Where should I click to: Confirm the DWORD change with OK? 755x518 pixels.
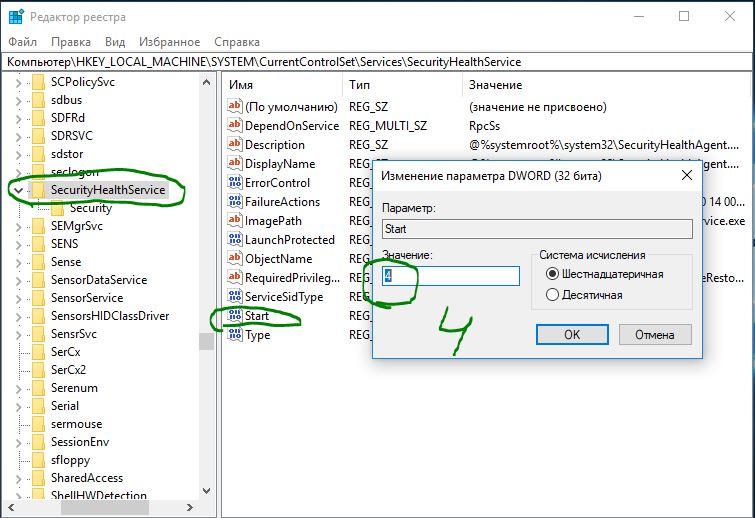pos(572,334)
